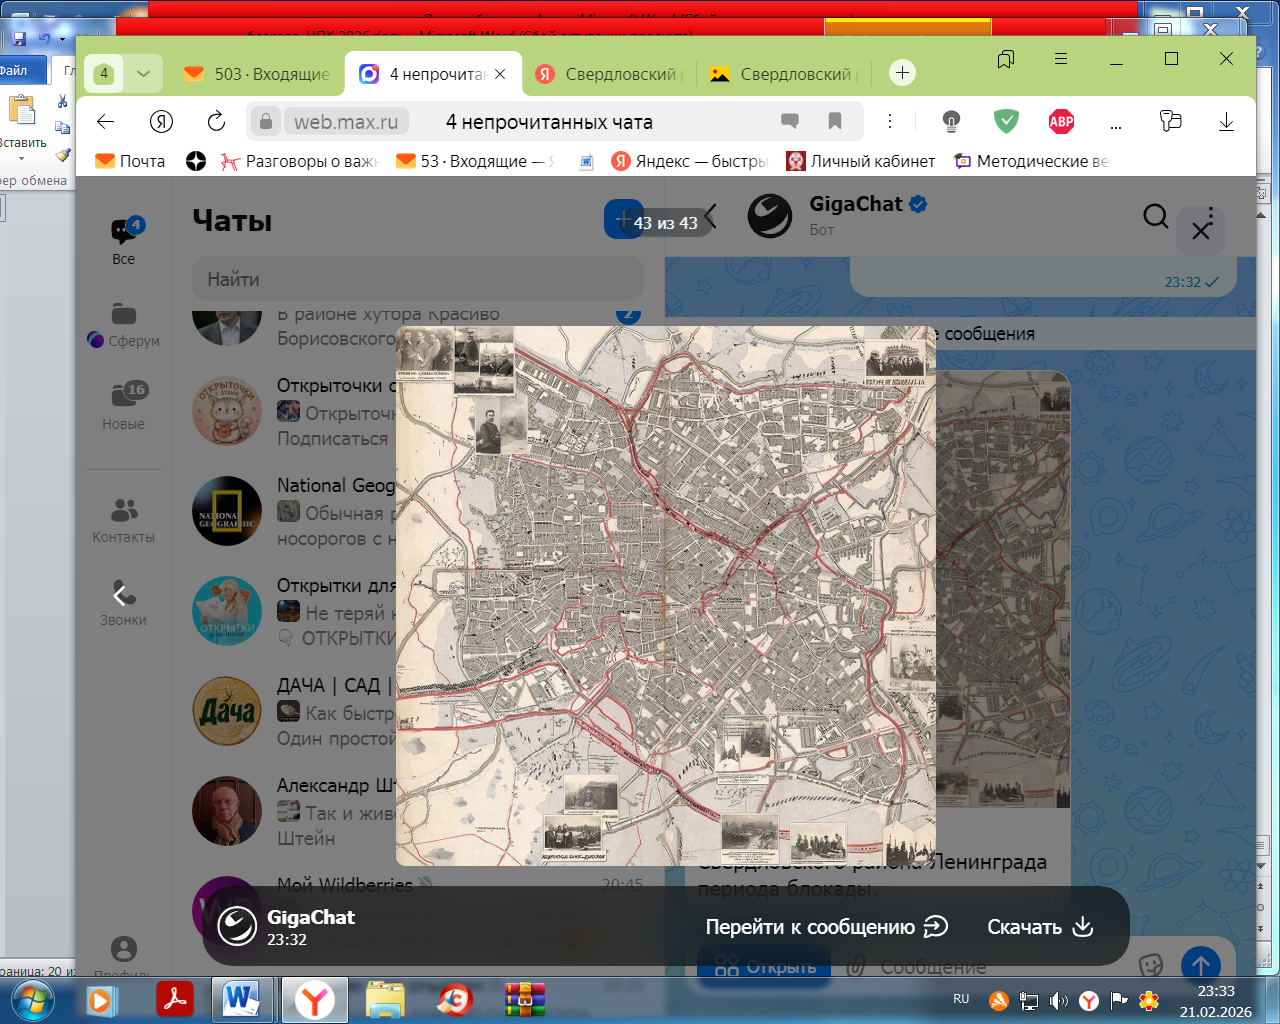
Task: Open Adobe Reader from the taskbar
Action: [175, 999]
